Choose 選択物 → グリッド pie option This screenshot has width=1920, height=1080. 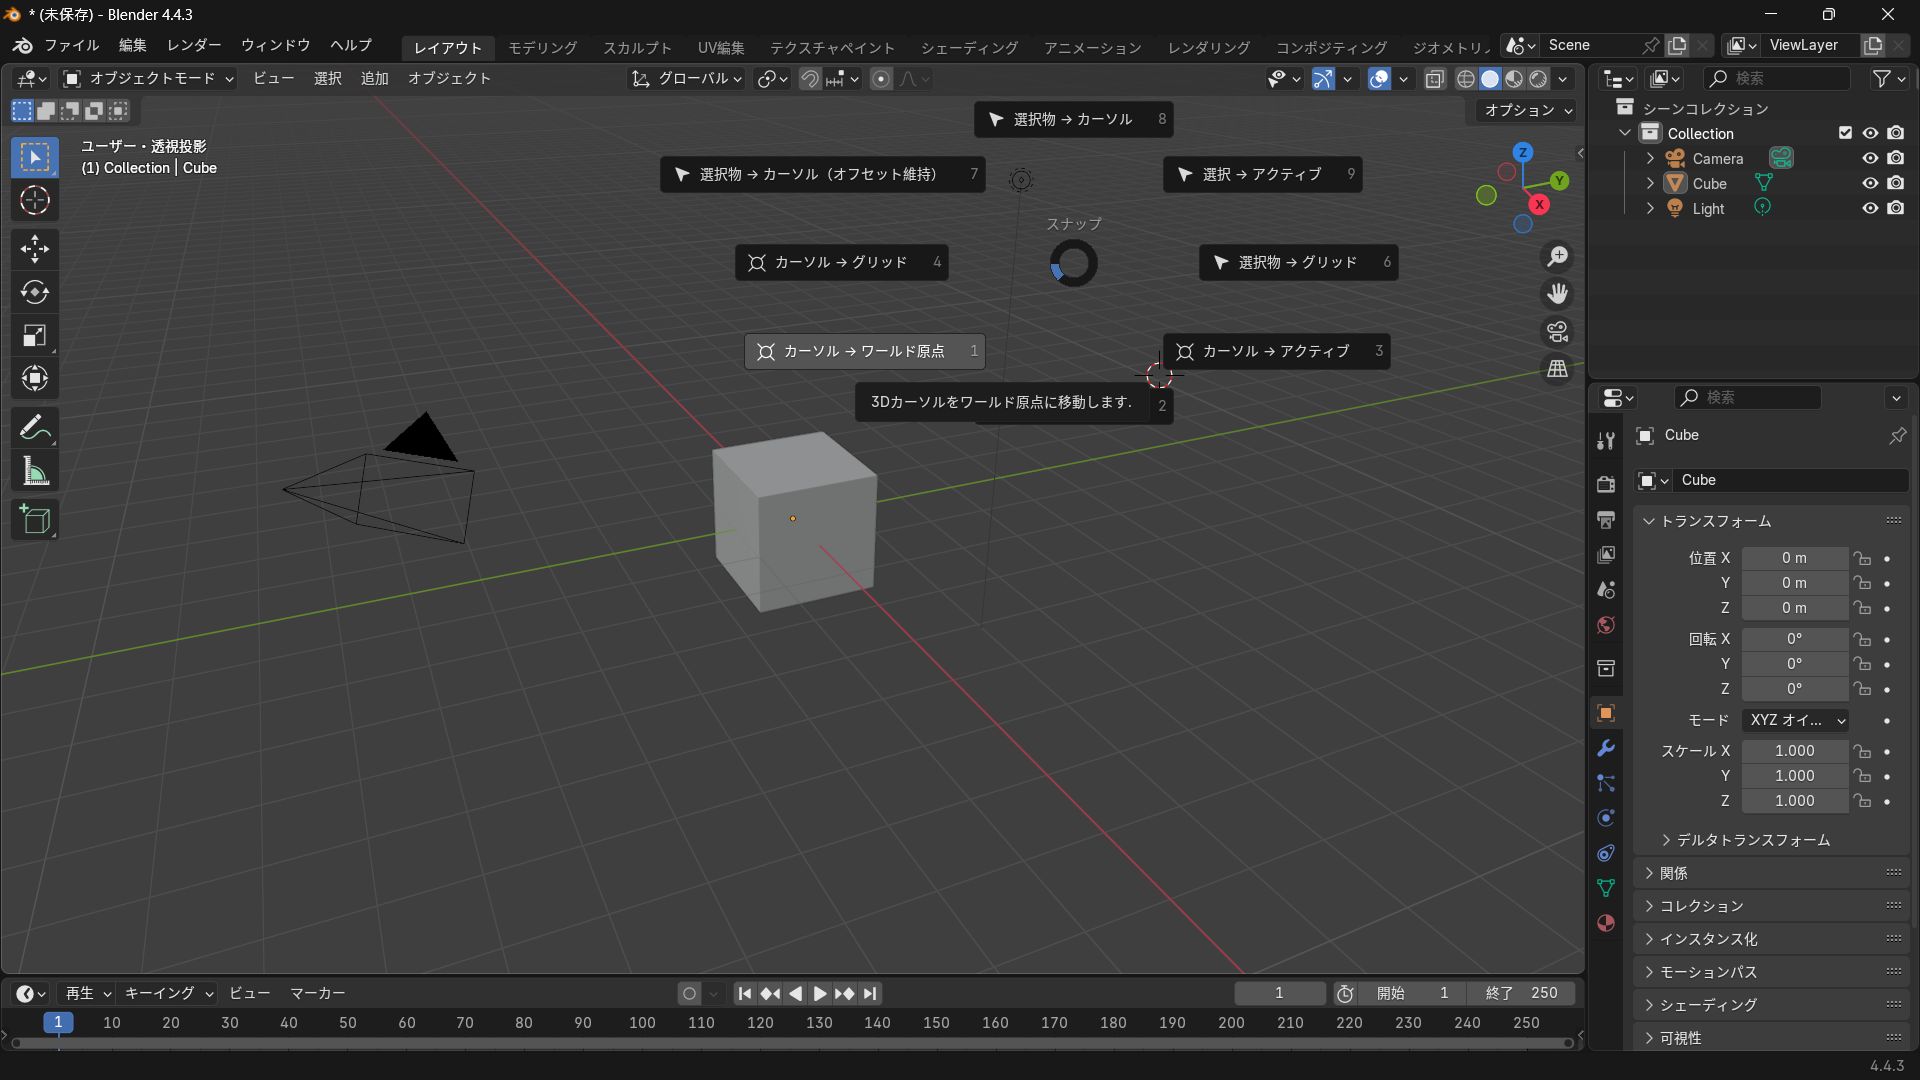coord(1298,262)
